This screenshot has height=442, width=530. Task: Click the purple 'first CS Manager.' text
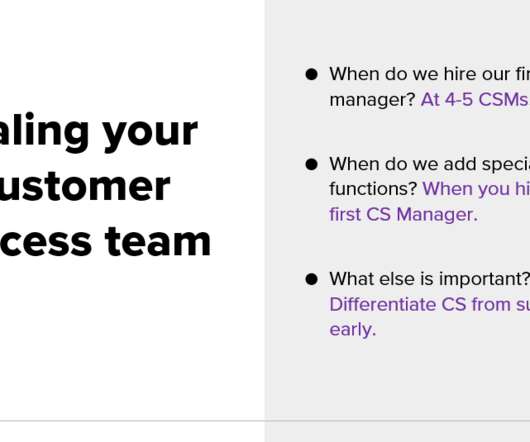[404, 214]
